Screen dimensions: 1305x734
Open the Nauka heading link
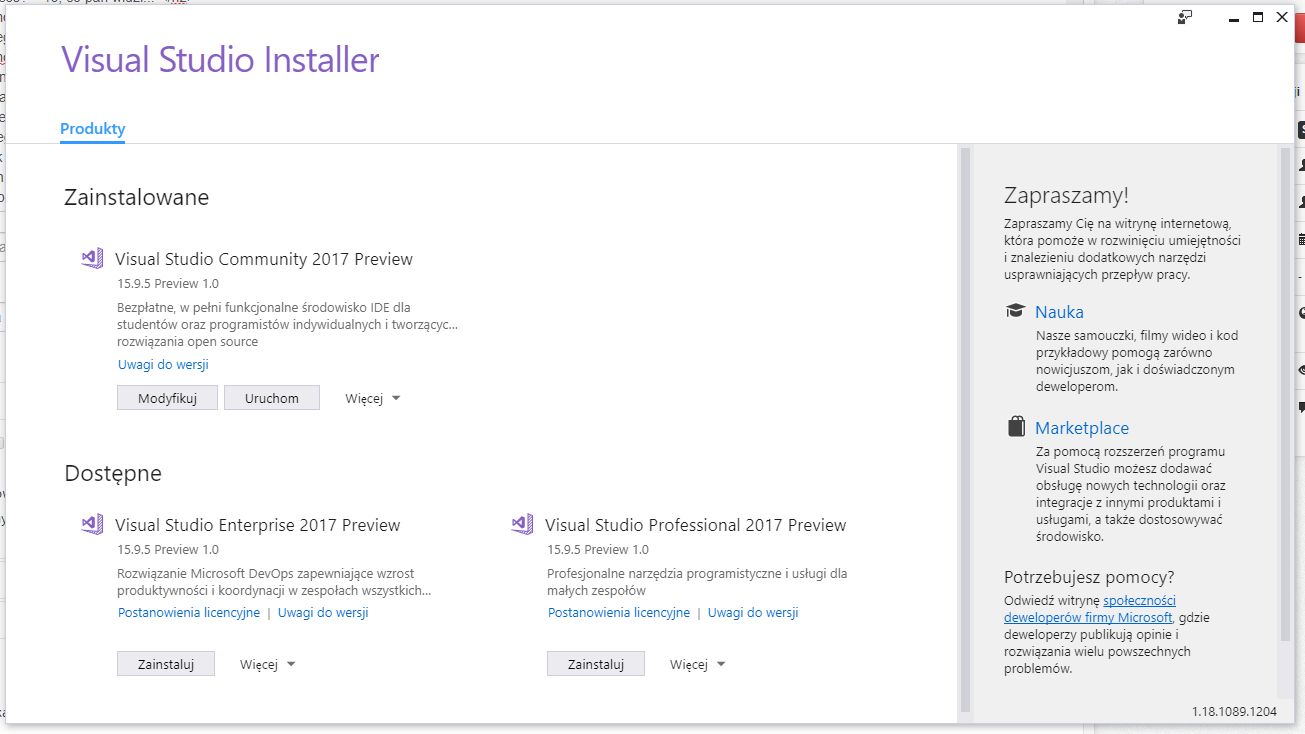coord(1059,312)
